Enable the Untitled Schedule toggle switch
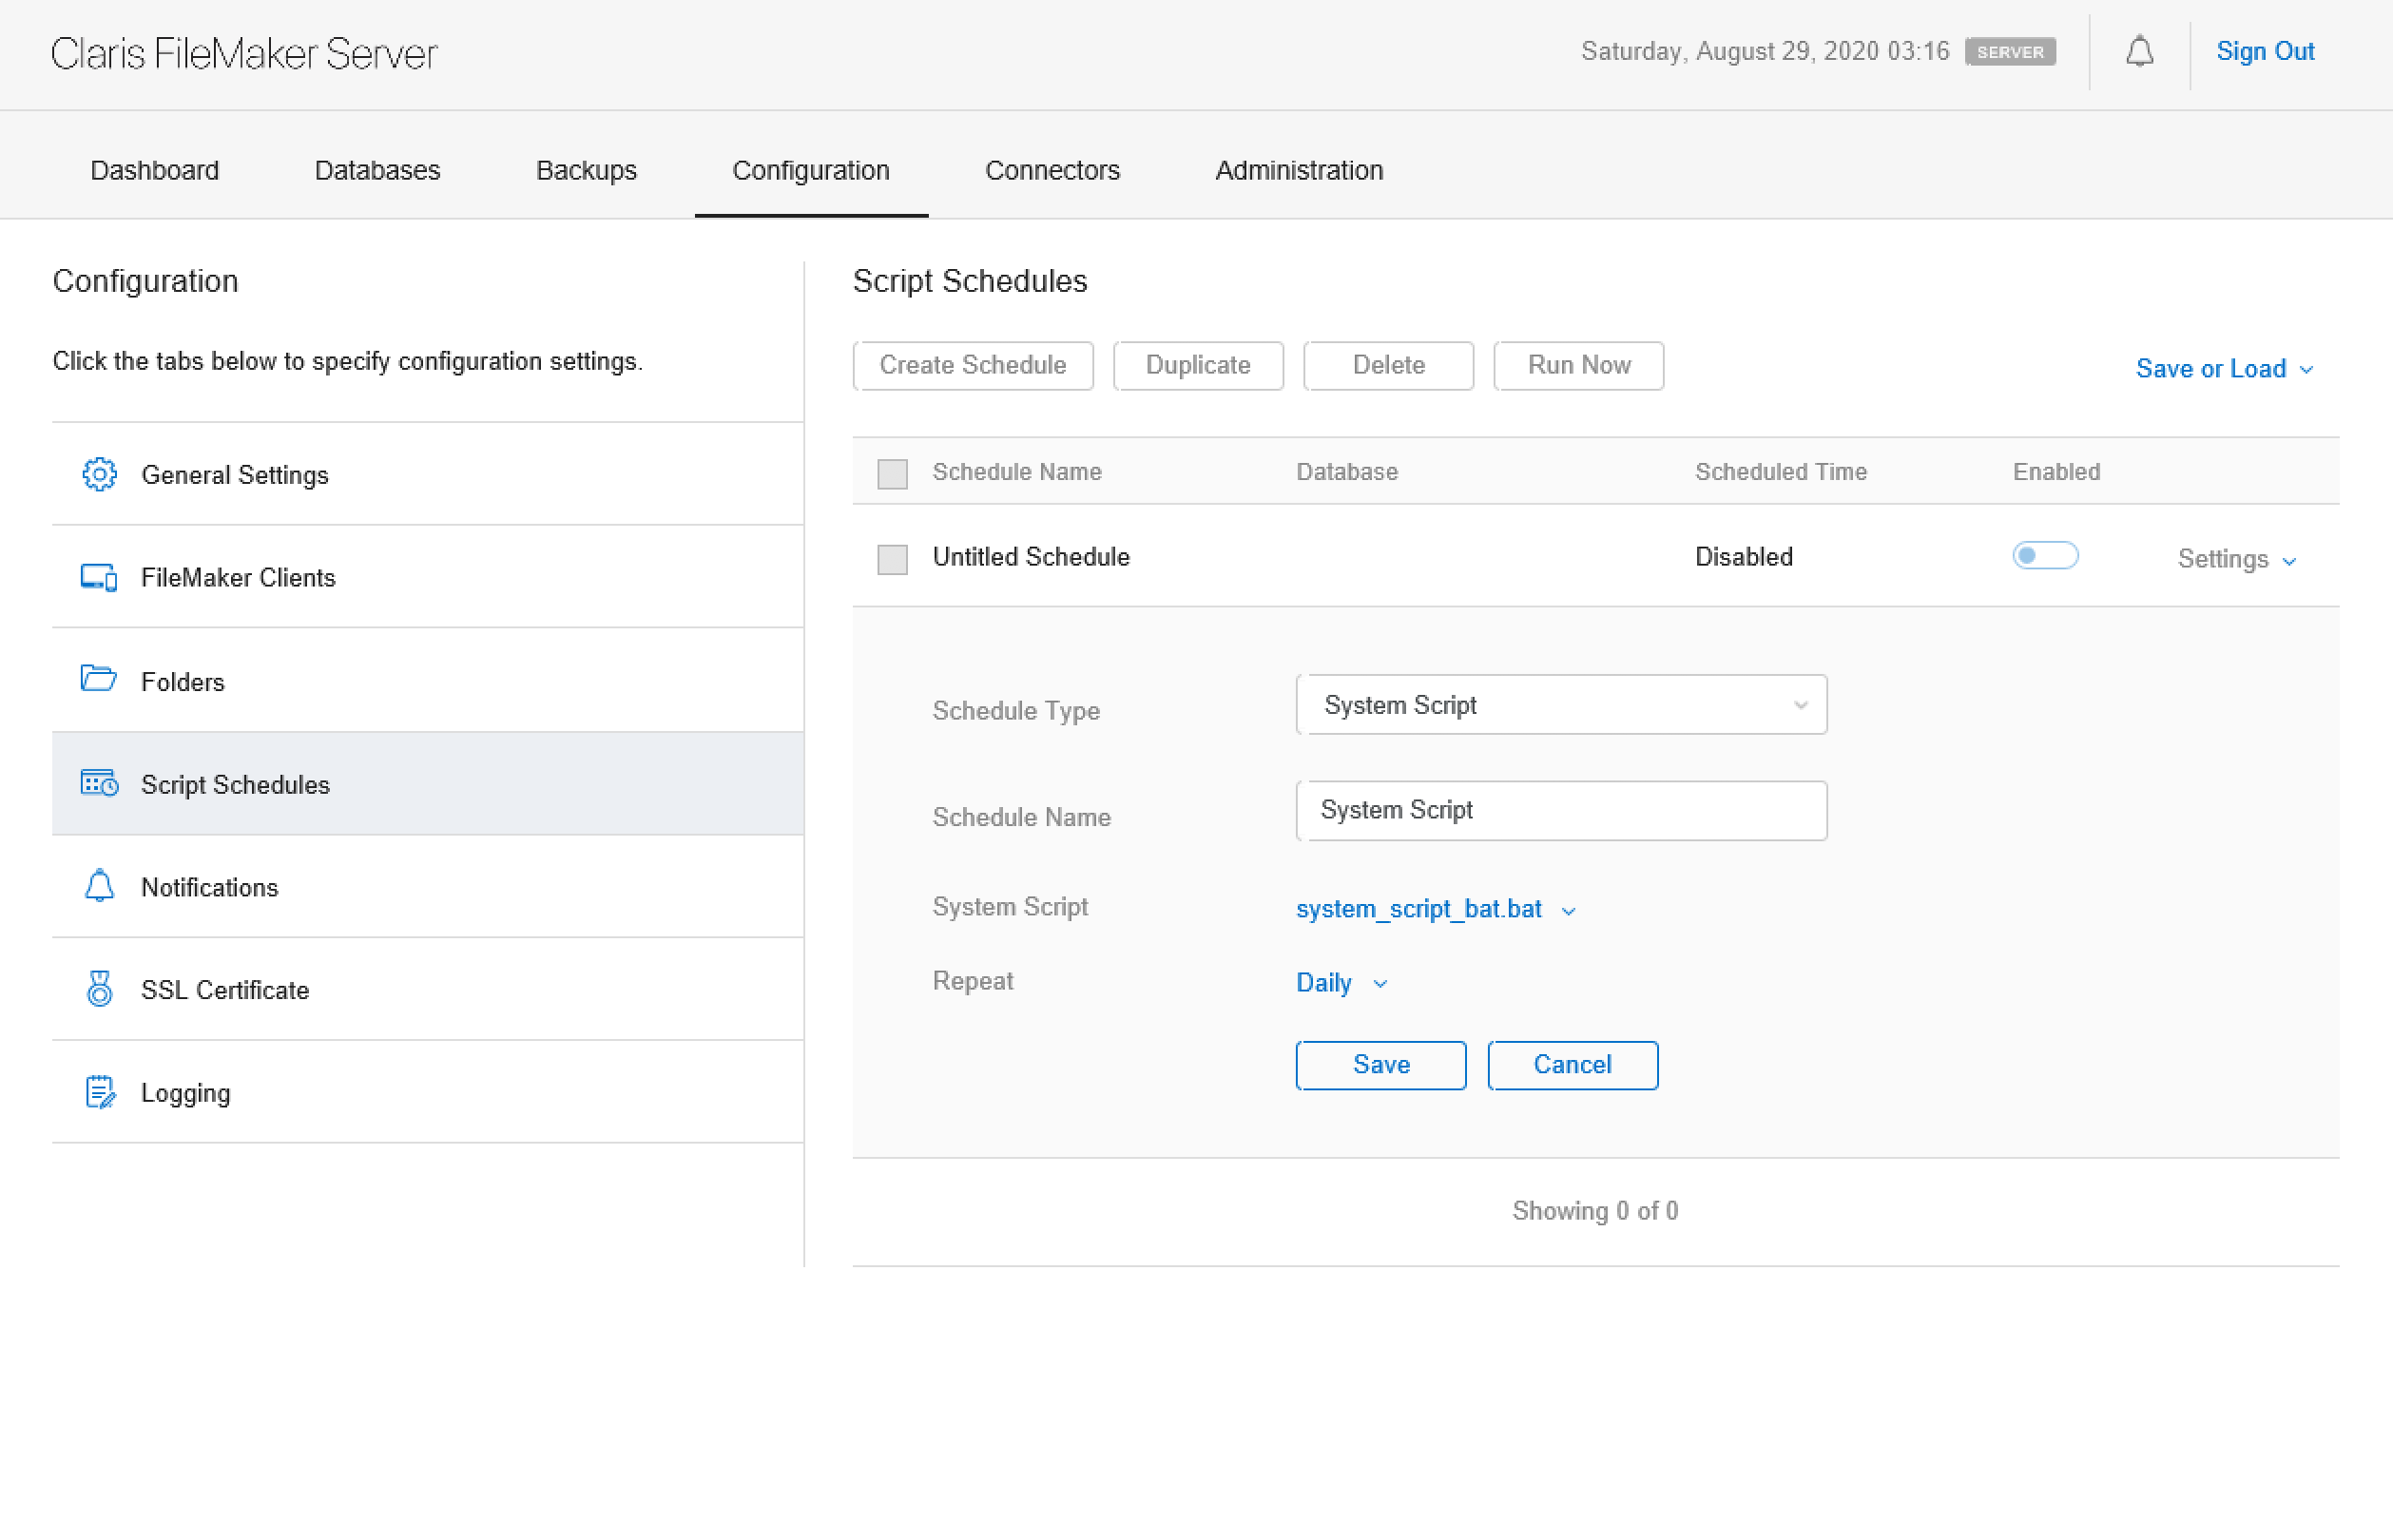The height and width of the screenshot is (1540, 2393). tap(2045, 556)
